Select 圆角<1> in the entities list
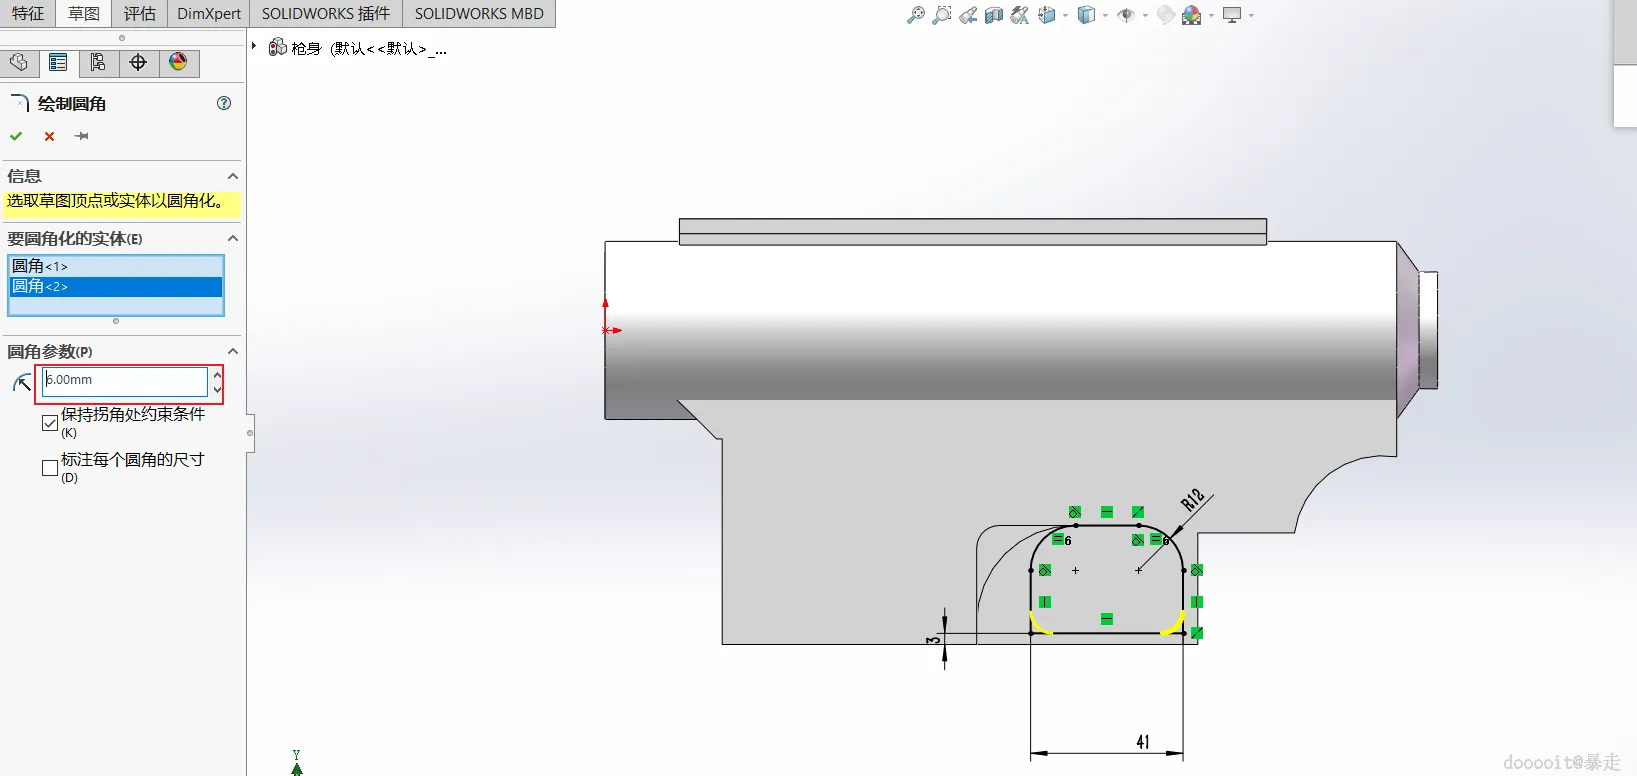 click(x=116, y=266)
